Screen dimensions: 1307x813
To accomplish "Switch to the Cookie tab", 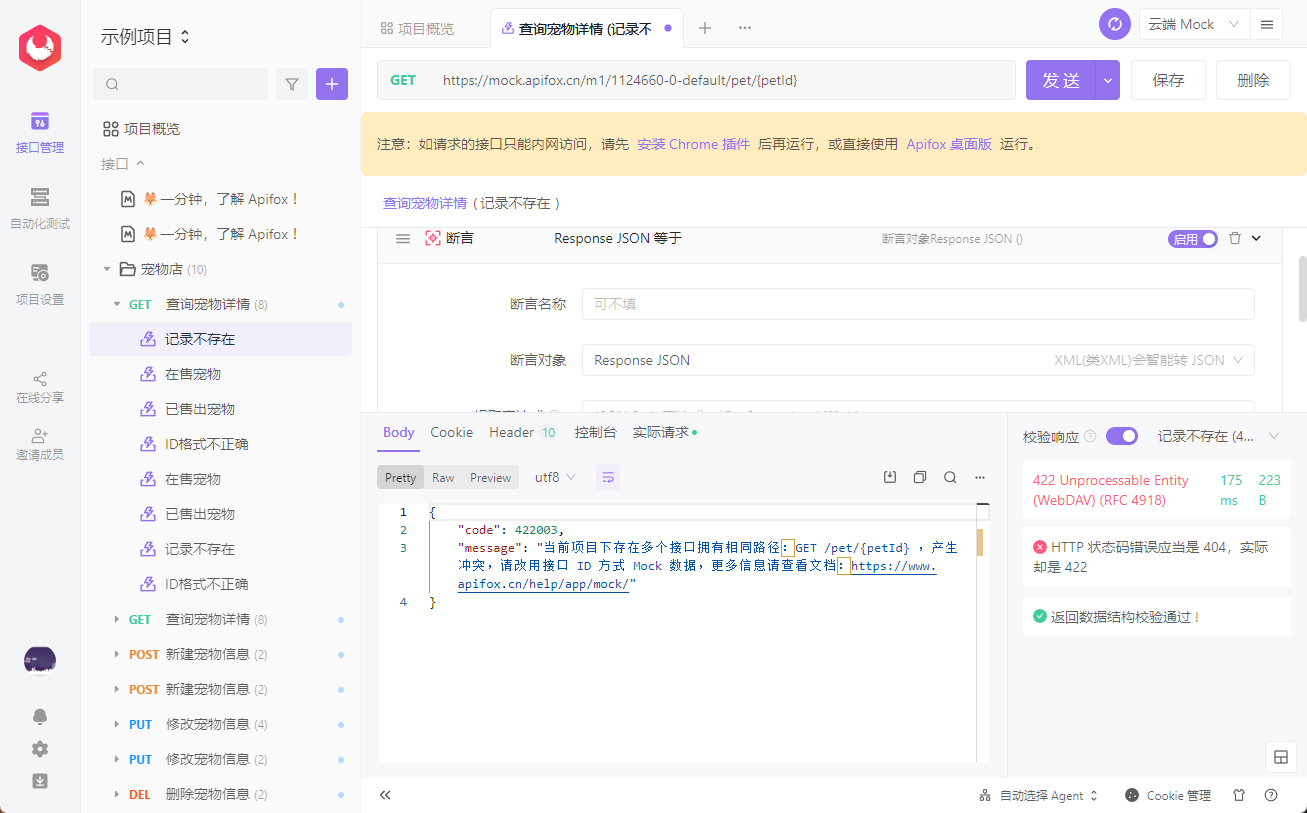I will (451, 432).
